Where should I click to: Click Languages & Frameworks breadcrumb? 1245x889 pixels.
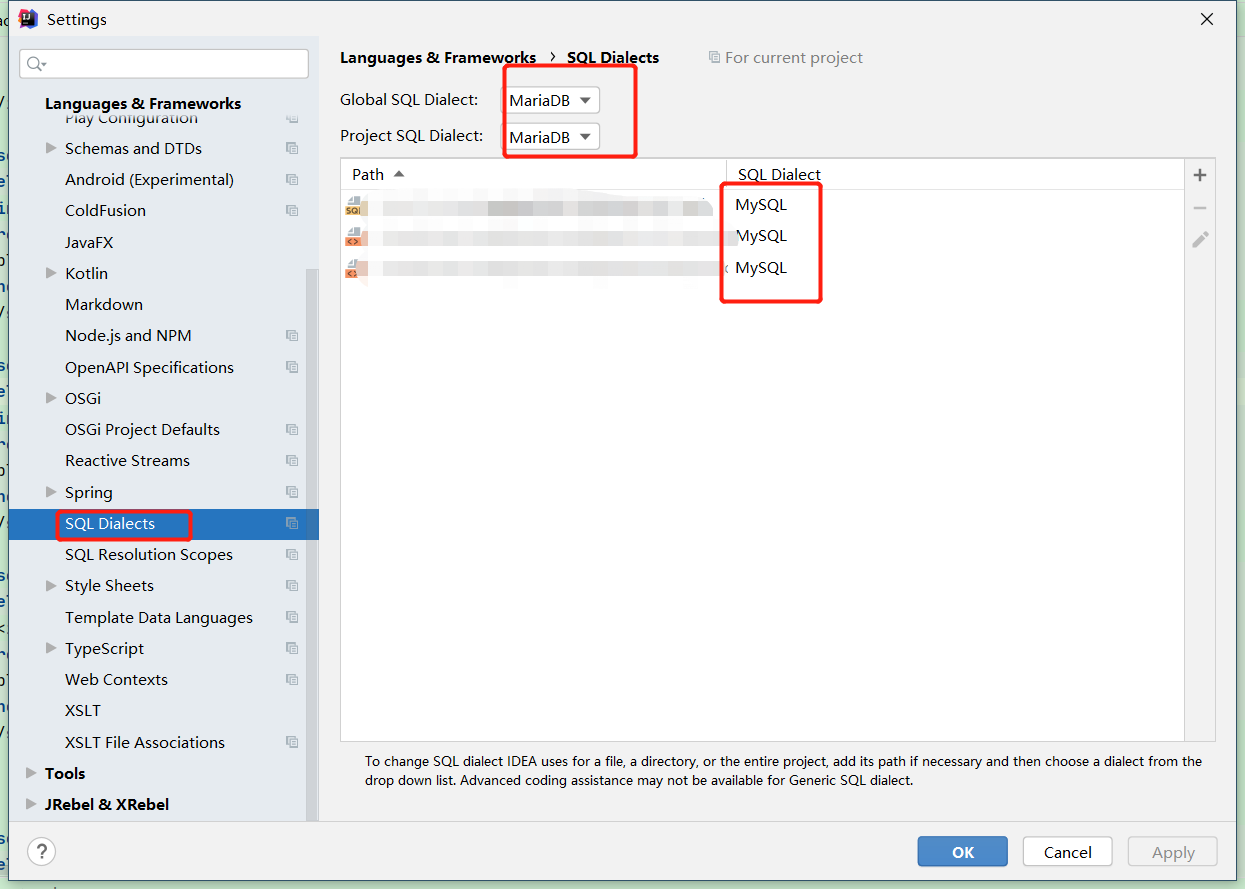(x=438, y=58)
